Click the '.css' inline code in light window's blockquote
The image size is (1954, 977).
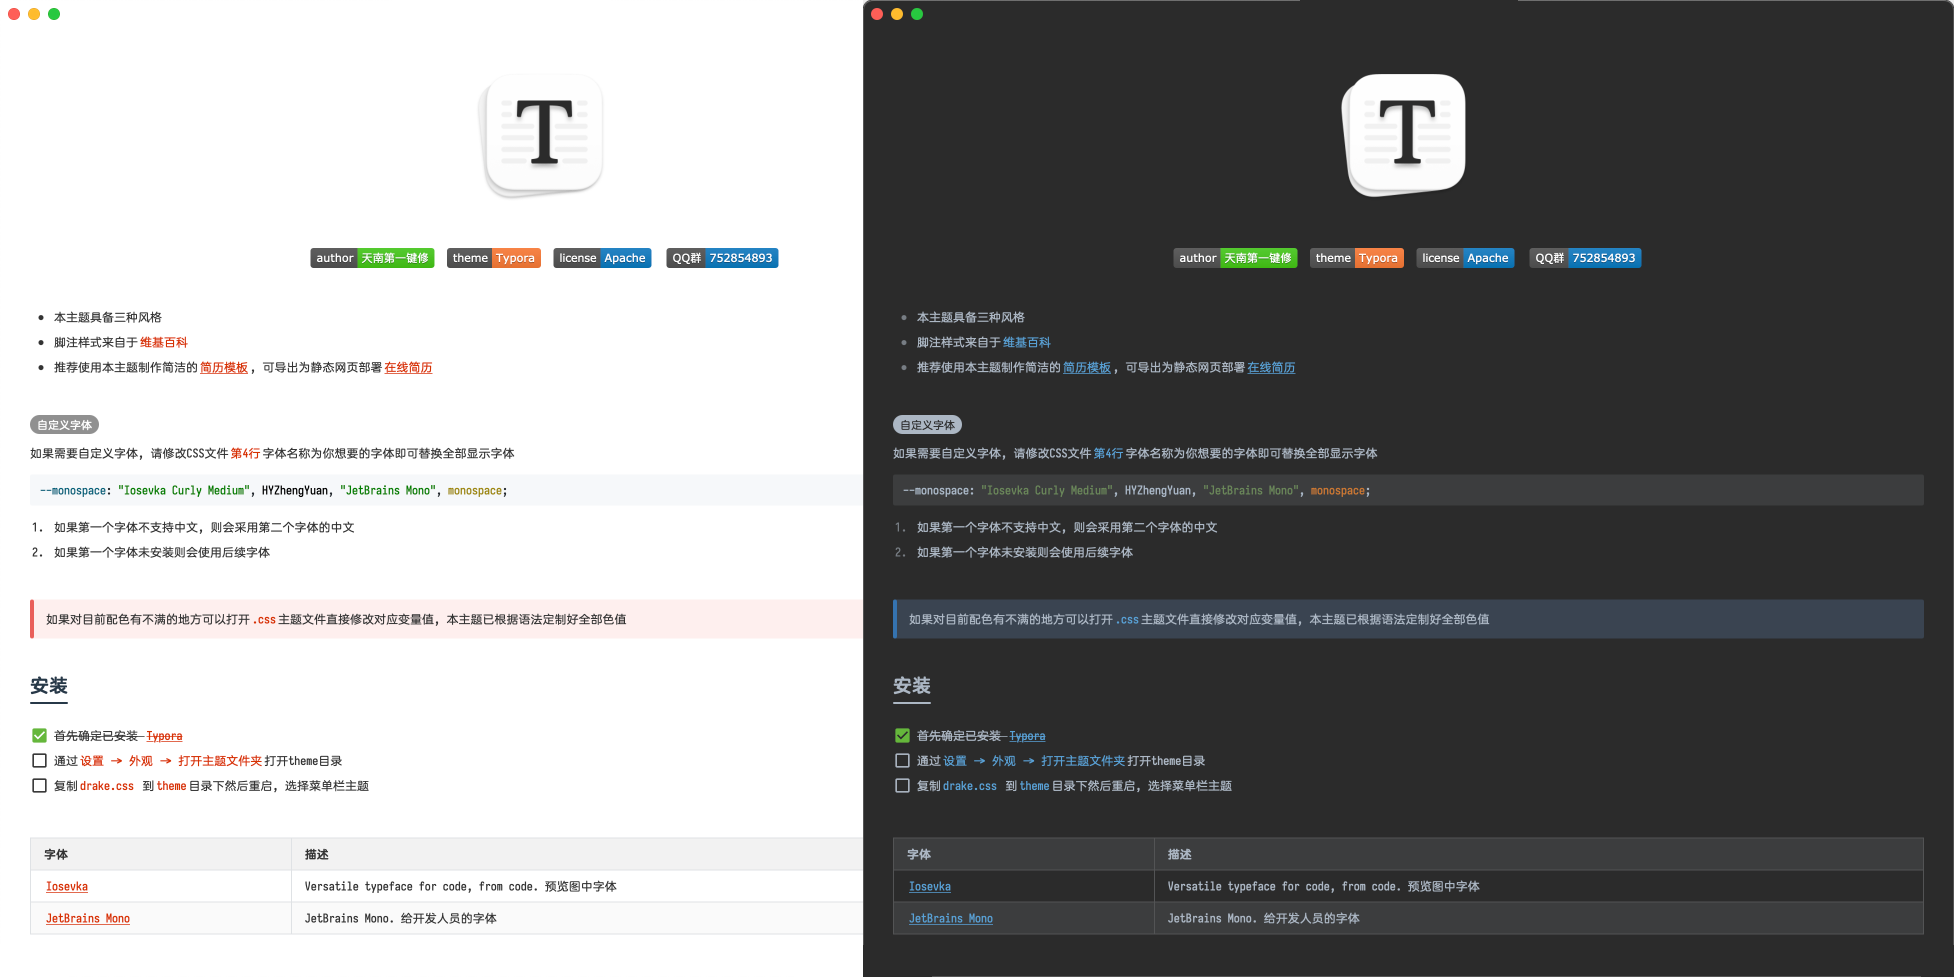[x=264, y=620]
